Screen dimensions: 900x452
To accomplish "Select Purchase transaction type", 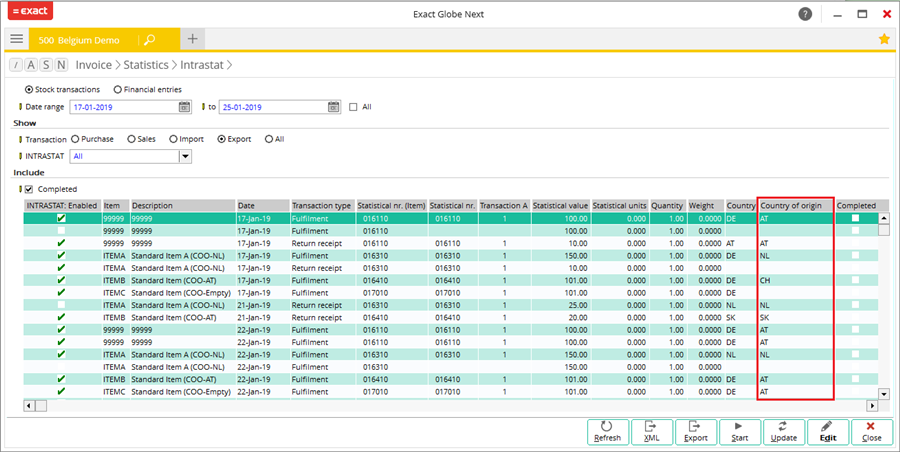I will coord(75,139).
